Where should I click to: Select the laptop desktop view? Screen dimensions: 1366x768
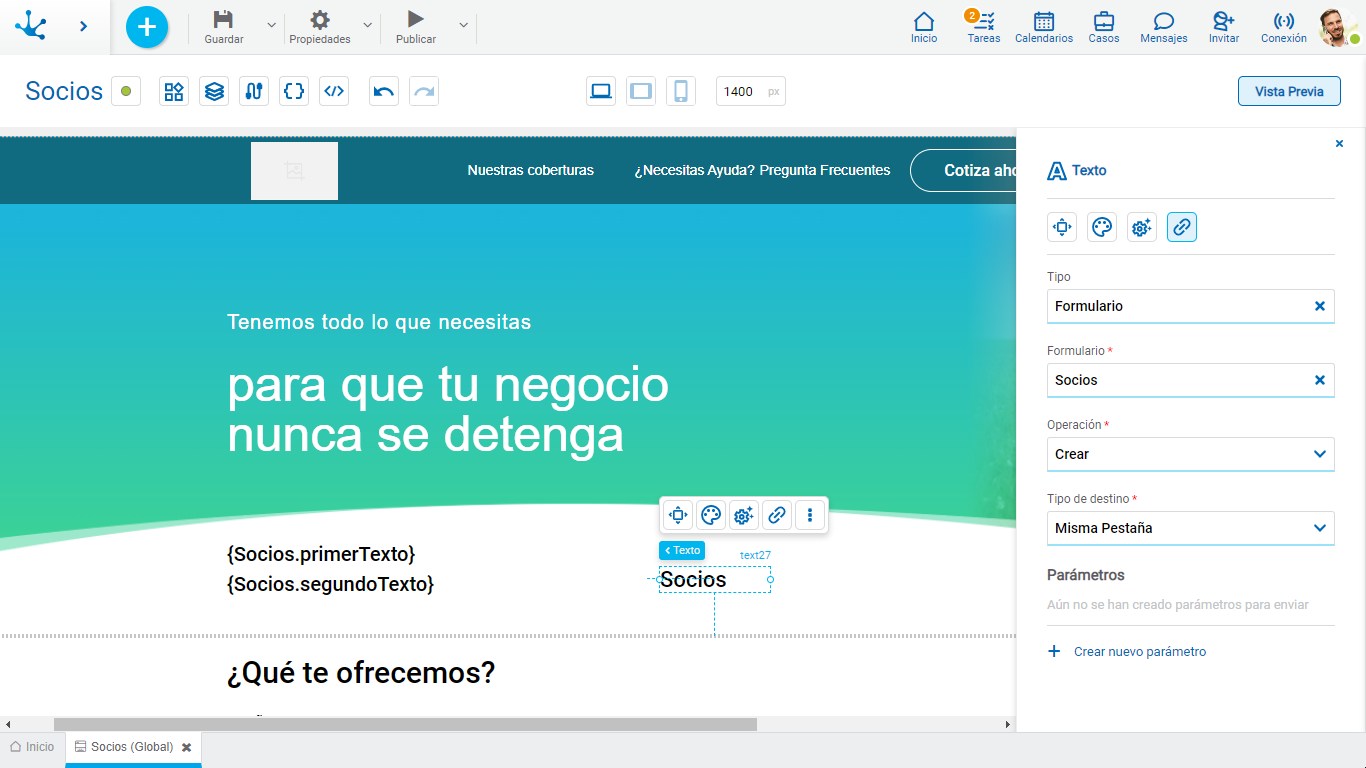(x=601, y=91)
